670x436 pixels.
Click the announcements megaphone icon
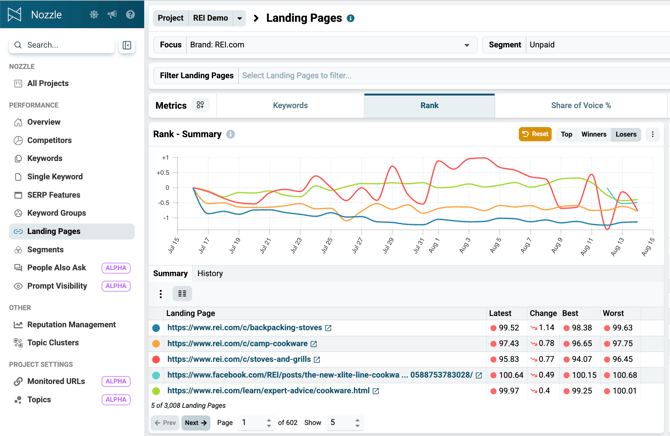[x=112, y=15]
